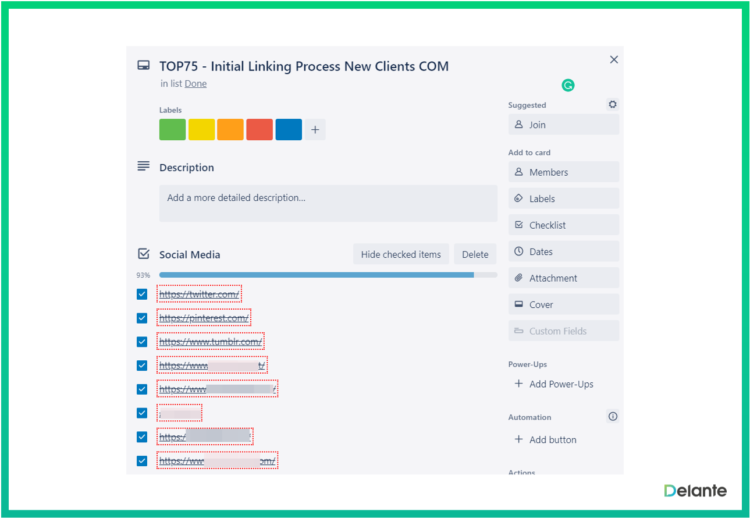Select the orange label

coord(231,130)
